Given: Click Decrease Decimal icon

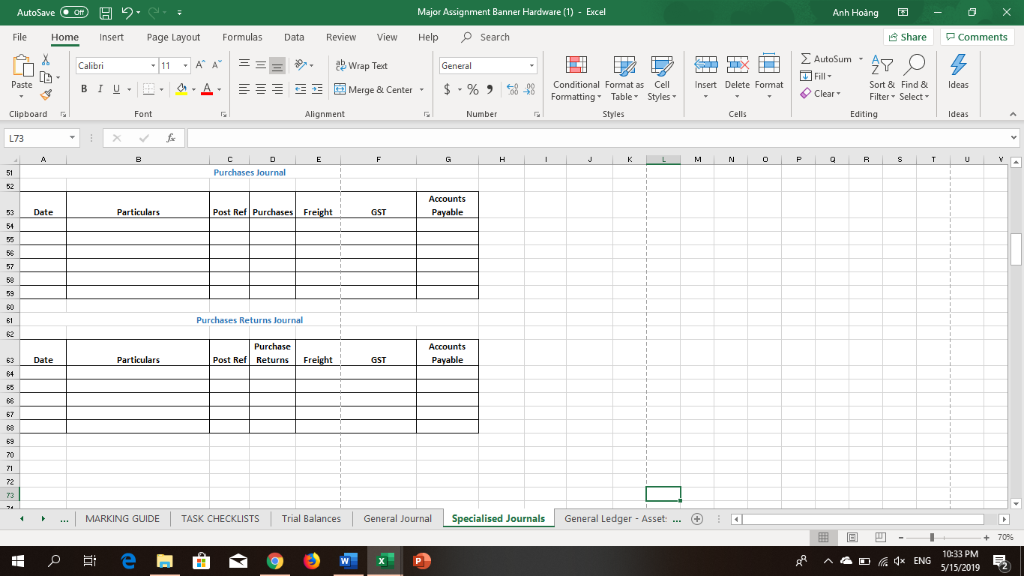Looking at the screenshot, I should tap(530, 89).
